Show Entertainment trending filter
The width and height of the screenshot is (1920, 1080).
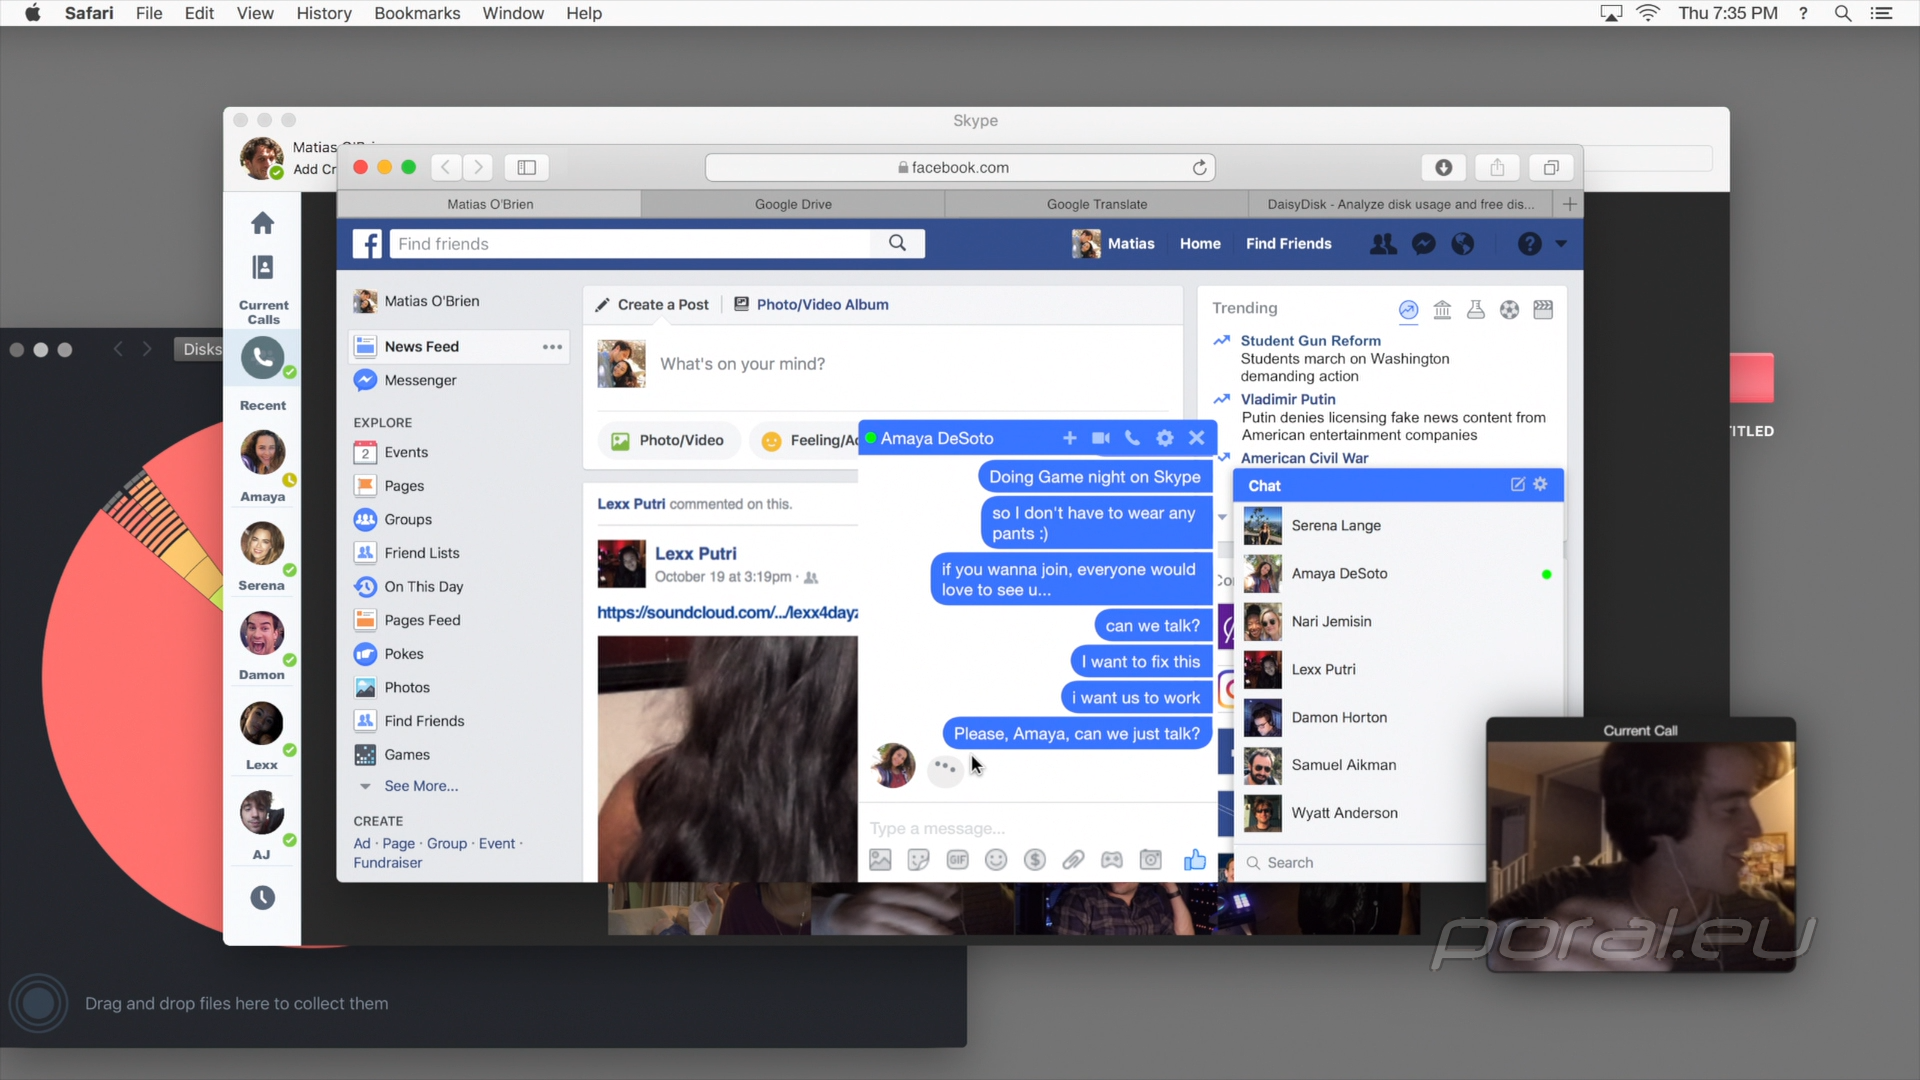[x=1543, y=310]
